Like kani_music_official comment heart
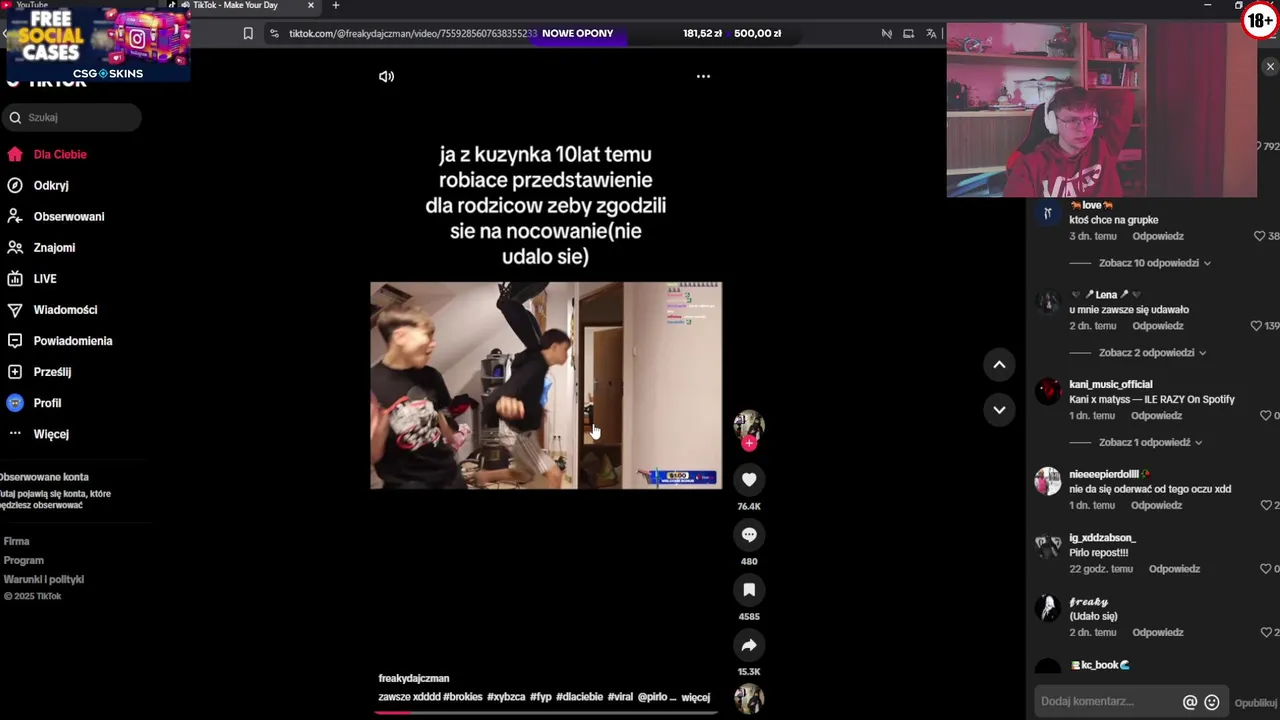Screen dimensions: 1280x720 [1265, 416]
